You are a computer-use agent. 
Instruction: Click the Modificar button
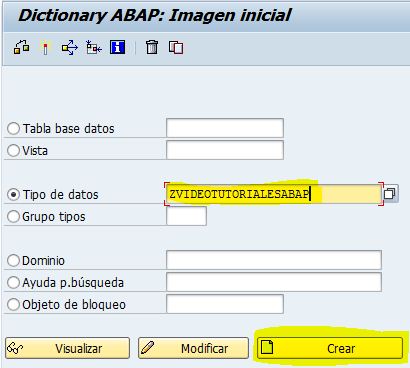click(x=193, y=348)
